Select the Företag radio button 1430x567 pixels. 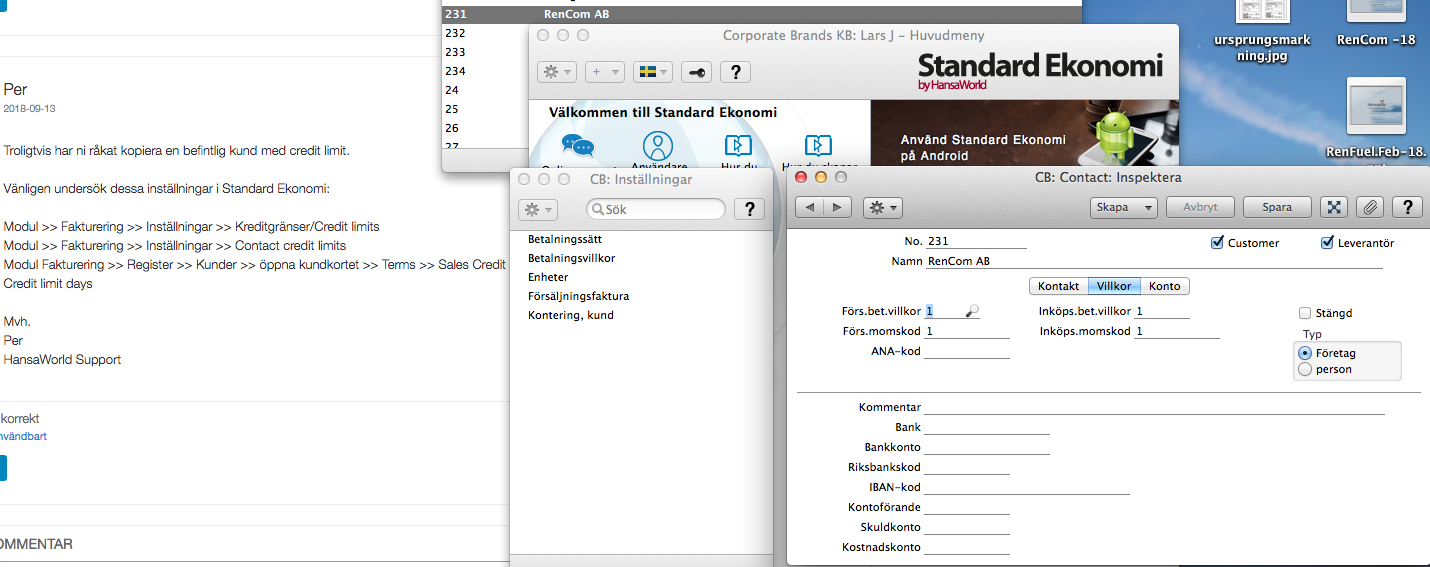point(1304,353)
